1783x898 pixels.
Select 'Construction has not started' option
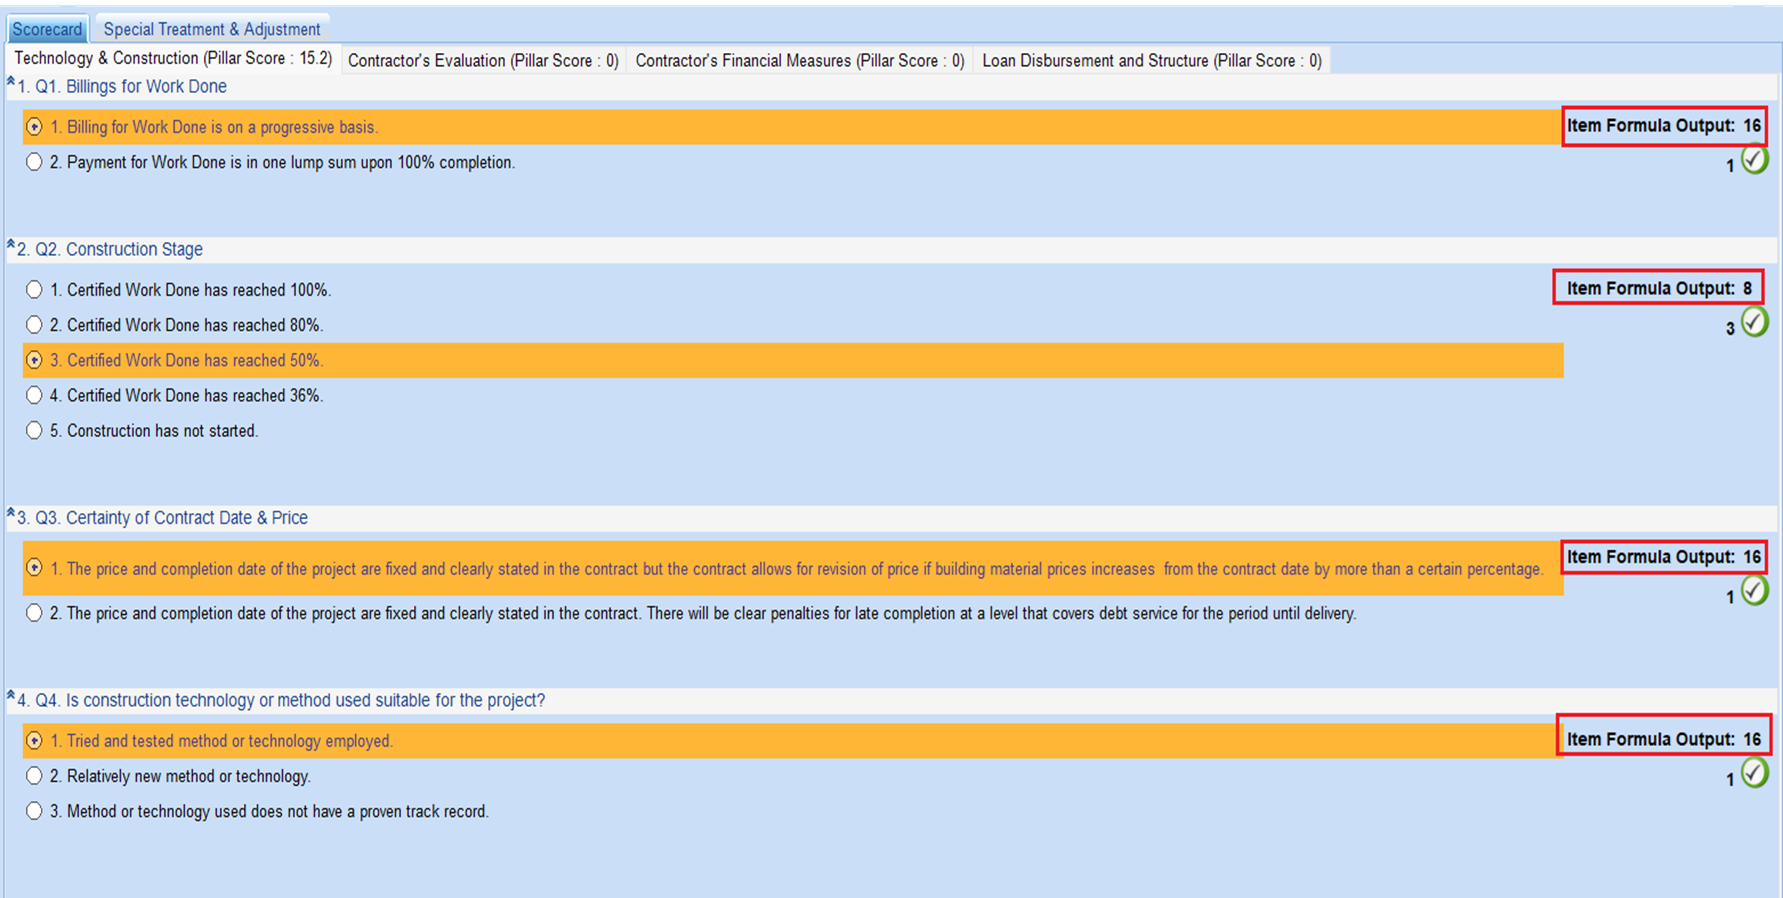coord(34,431)
